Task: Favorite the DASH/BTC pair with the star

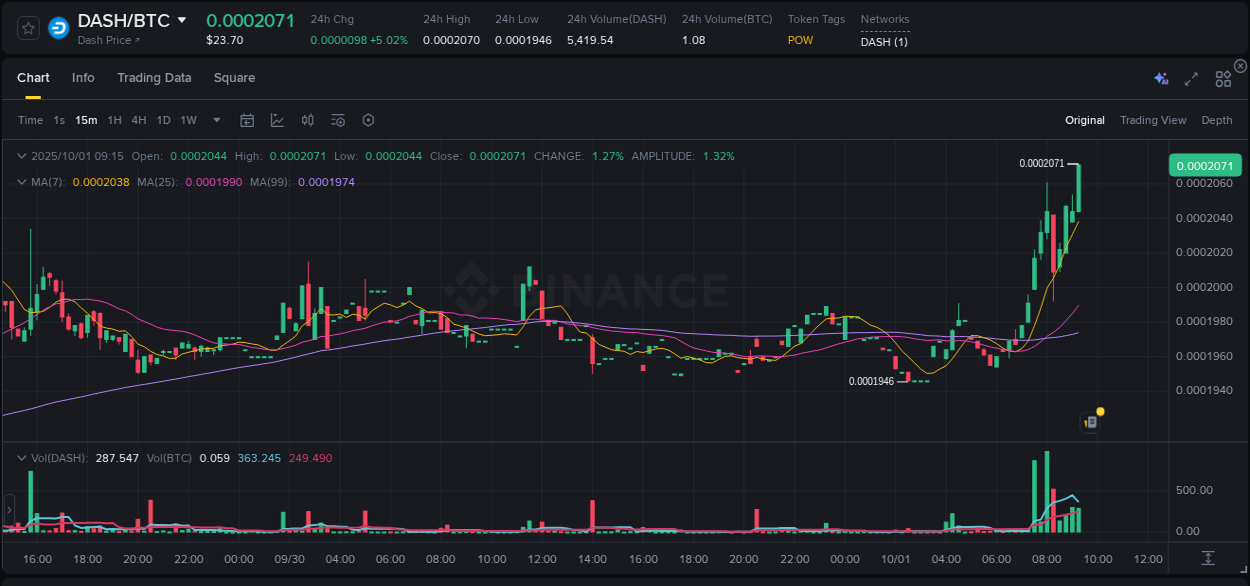Action: pos(28,28)
